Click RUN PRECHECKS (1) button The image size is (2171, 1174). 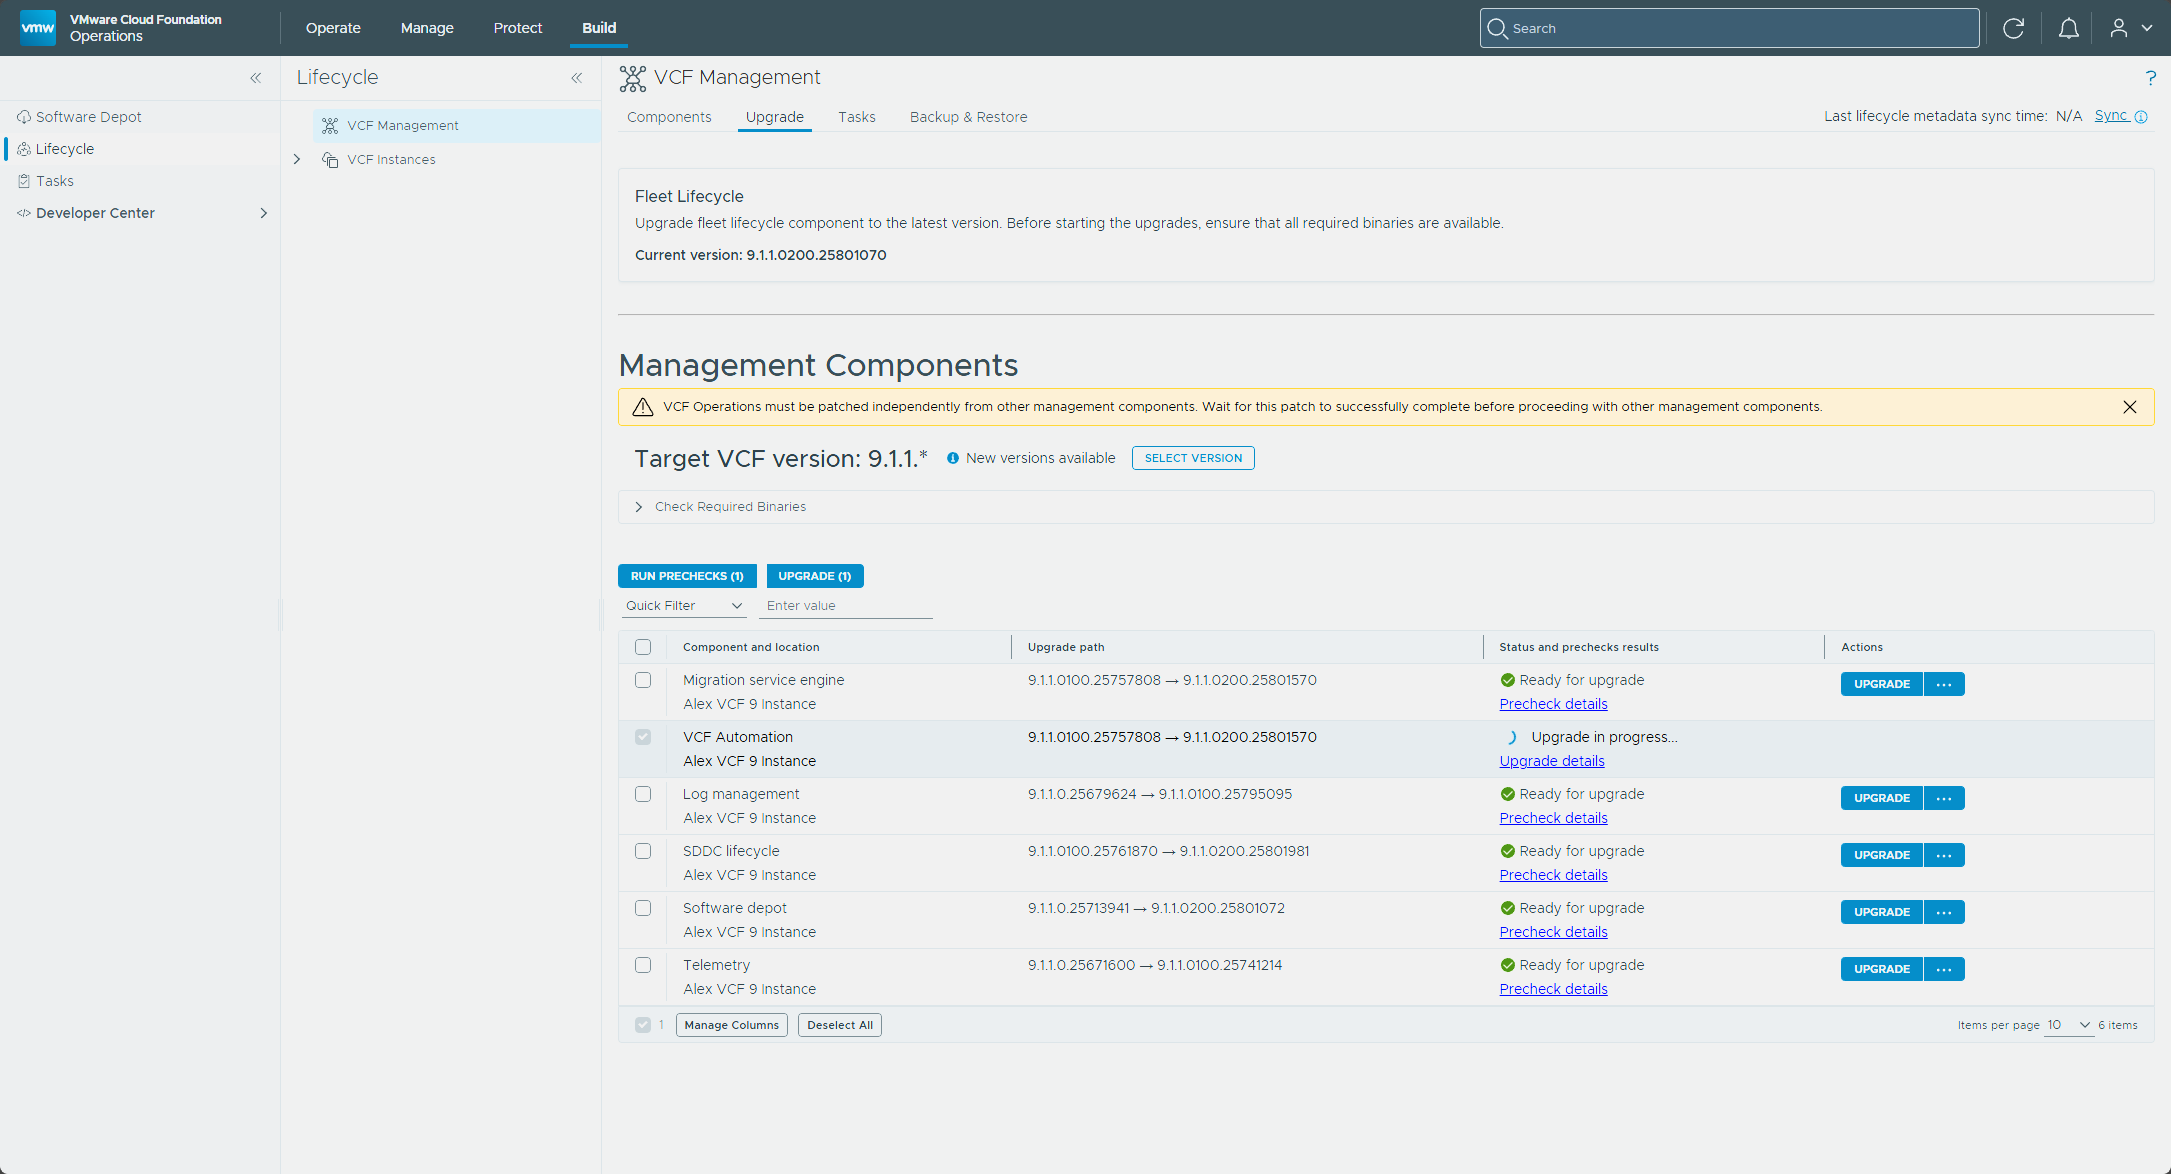(687, 576)
